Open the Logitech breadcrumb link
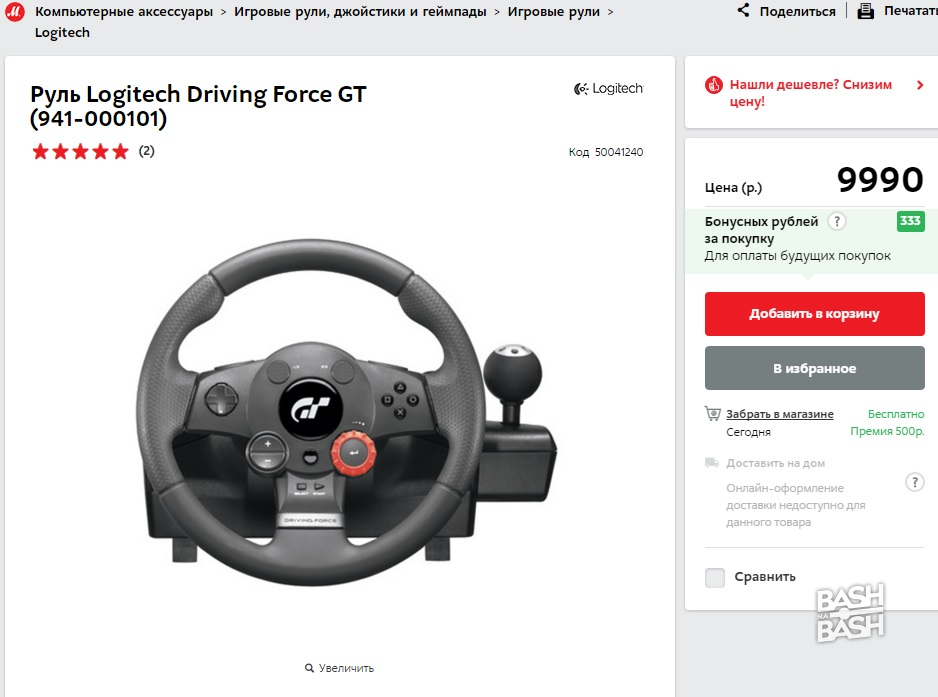938x697 pixels. coord(62,32)
